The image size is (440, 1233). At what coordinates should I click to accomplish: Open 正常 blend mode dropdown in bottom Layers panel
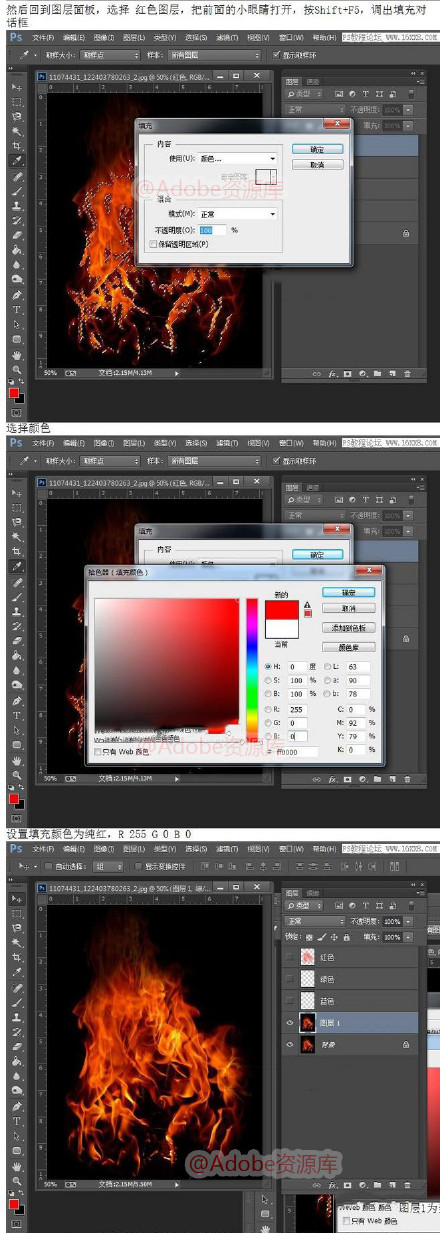click(313, 921)
